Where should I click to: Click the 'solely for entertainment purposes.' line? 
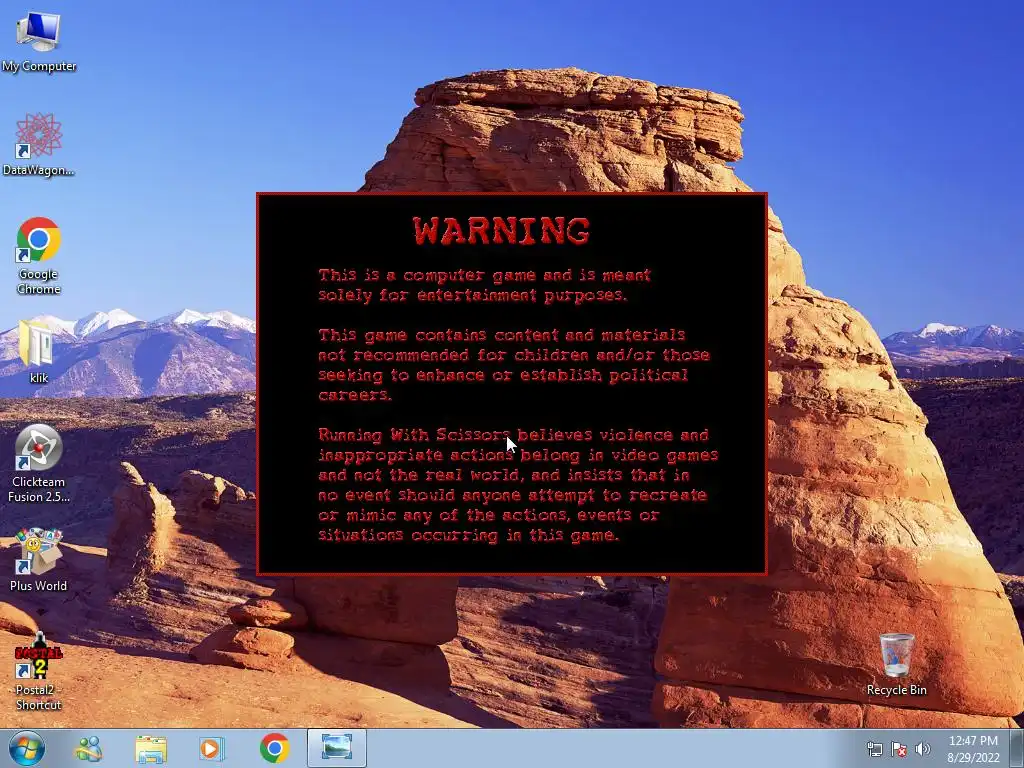point(473,295)
